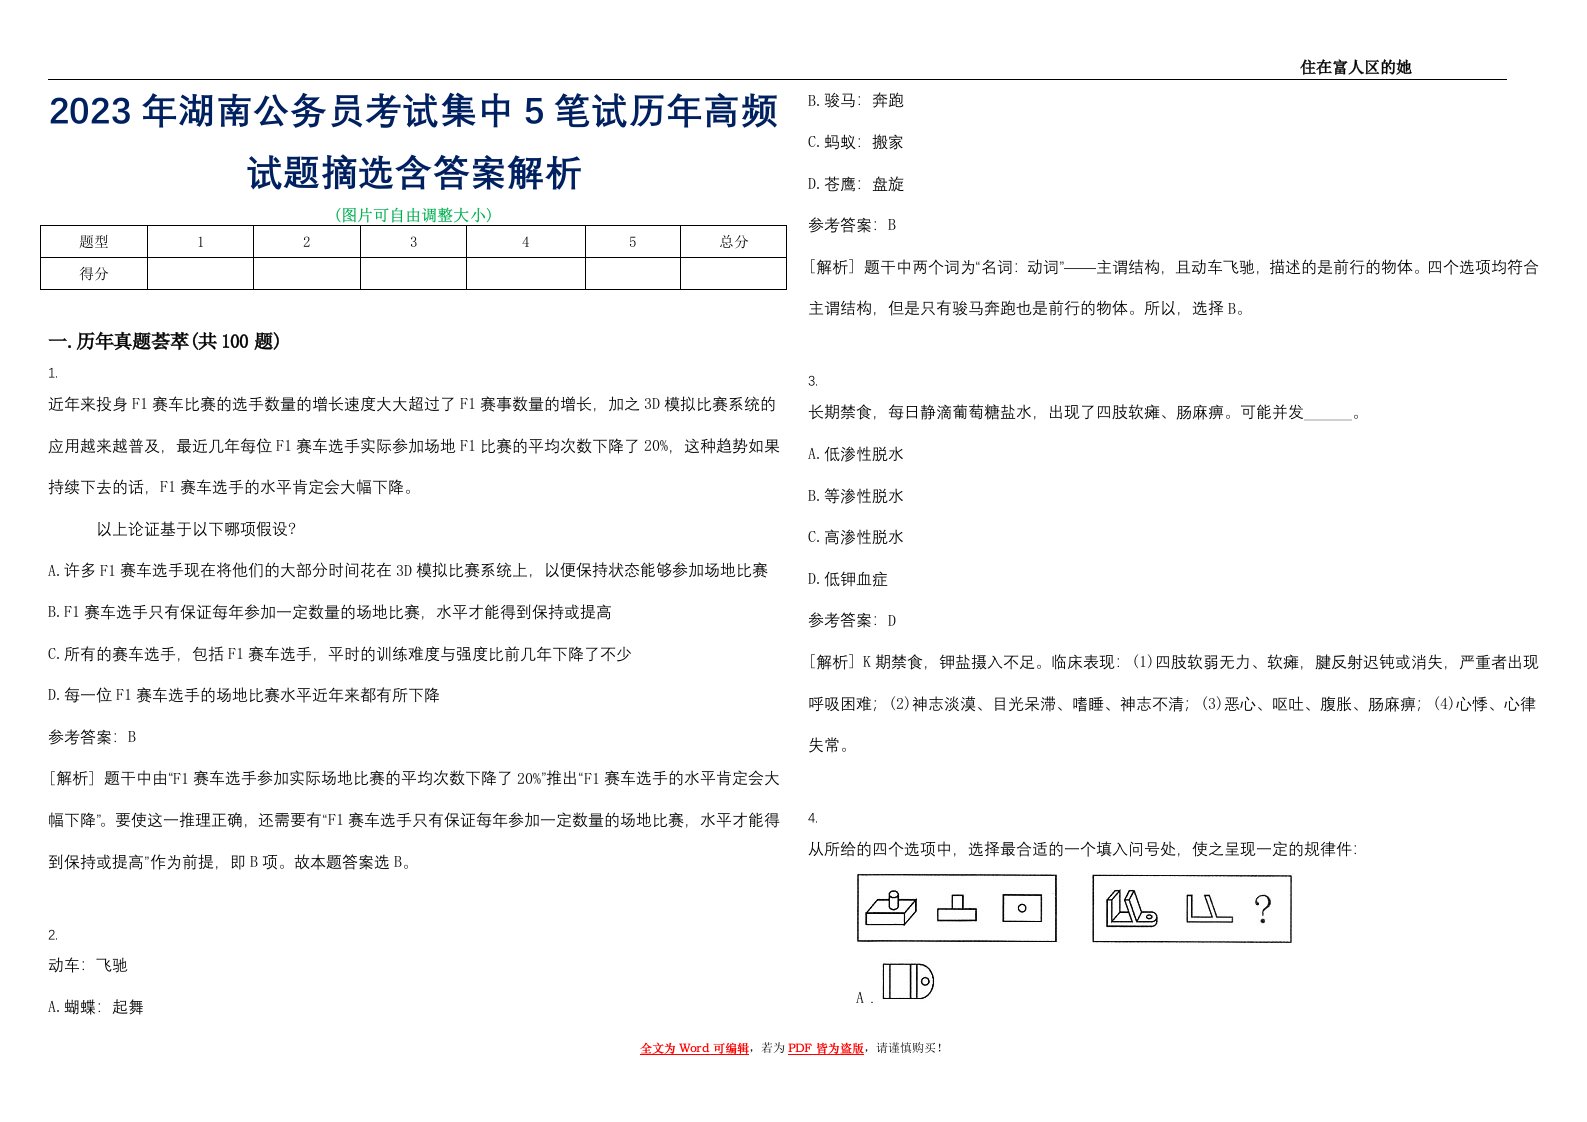Click the header text 住在富人区的她
Image resolution: width=1587 pixels, height=1122 pixels.
tap(1355, 67)
